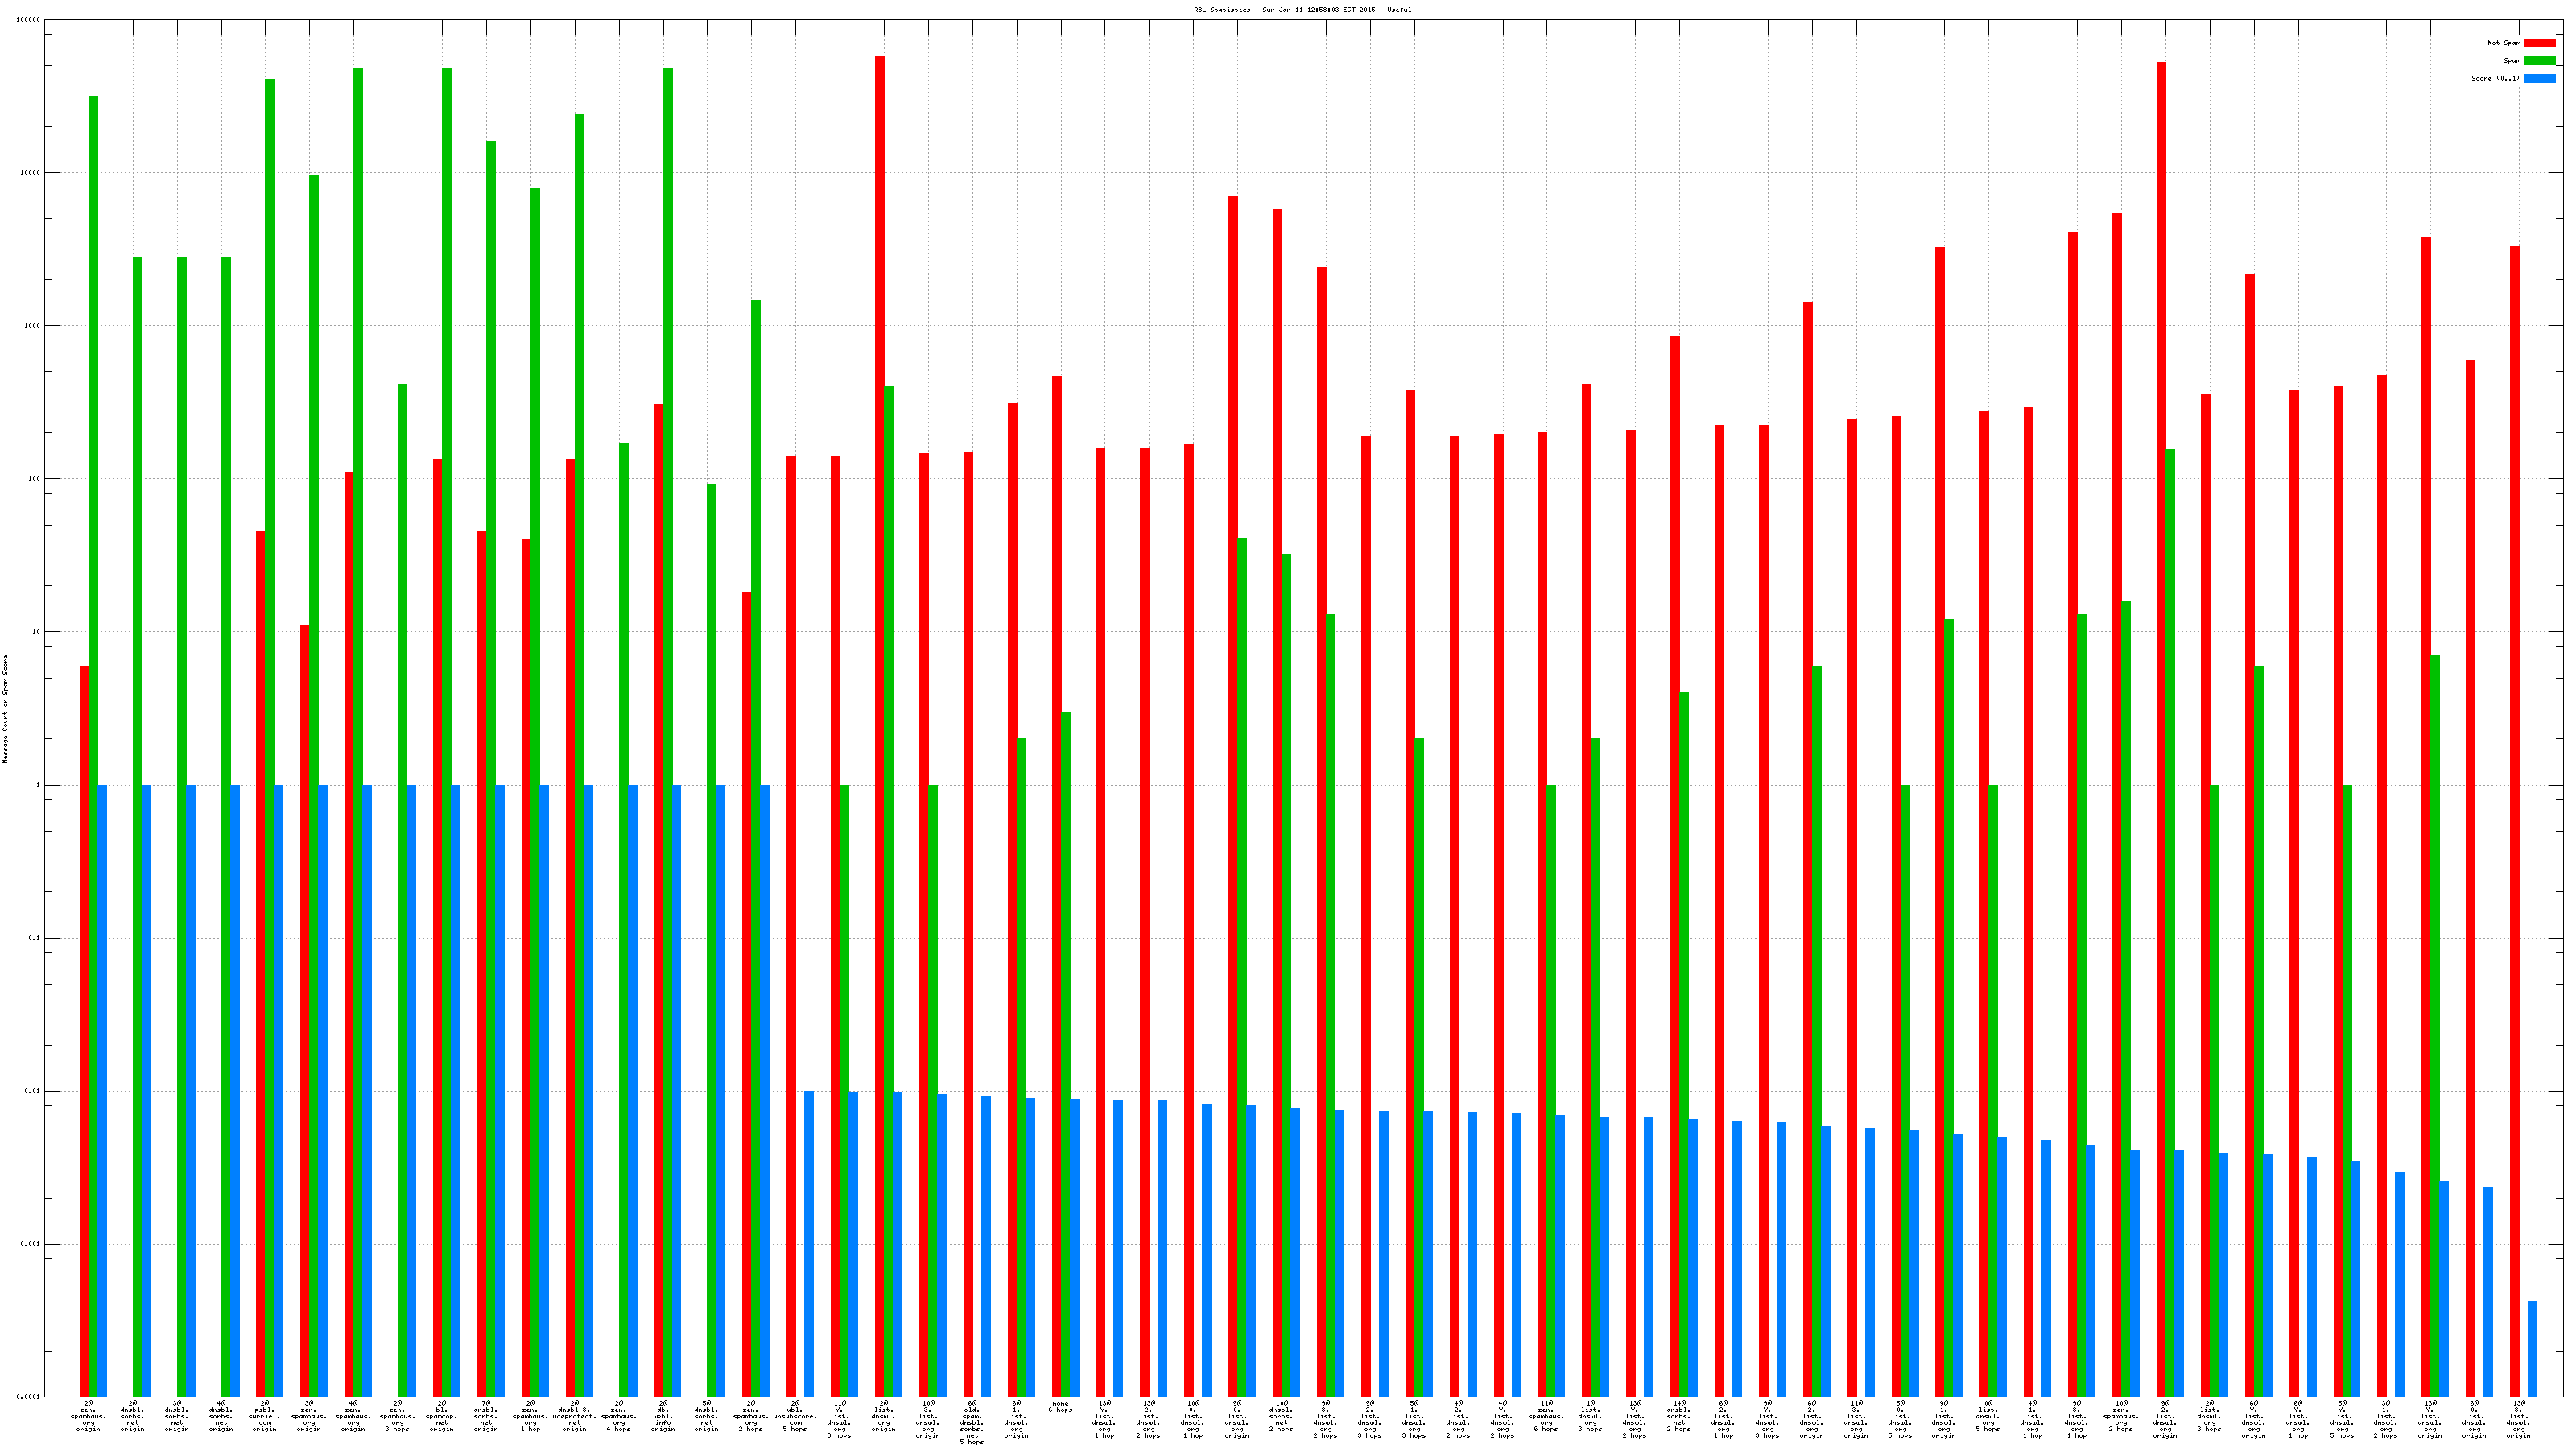Viewport: 2576px width, 1449px height.
Task: Click the 'db.wpbl.info origin' x-axis label
Action: pos(662,1416)
